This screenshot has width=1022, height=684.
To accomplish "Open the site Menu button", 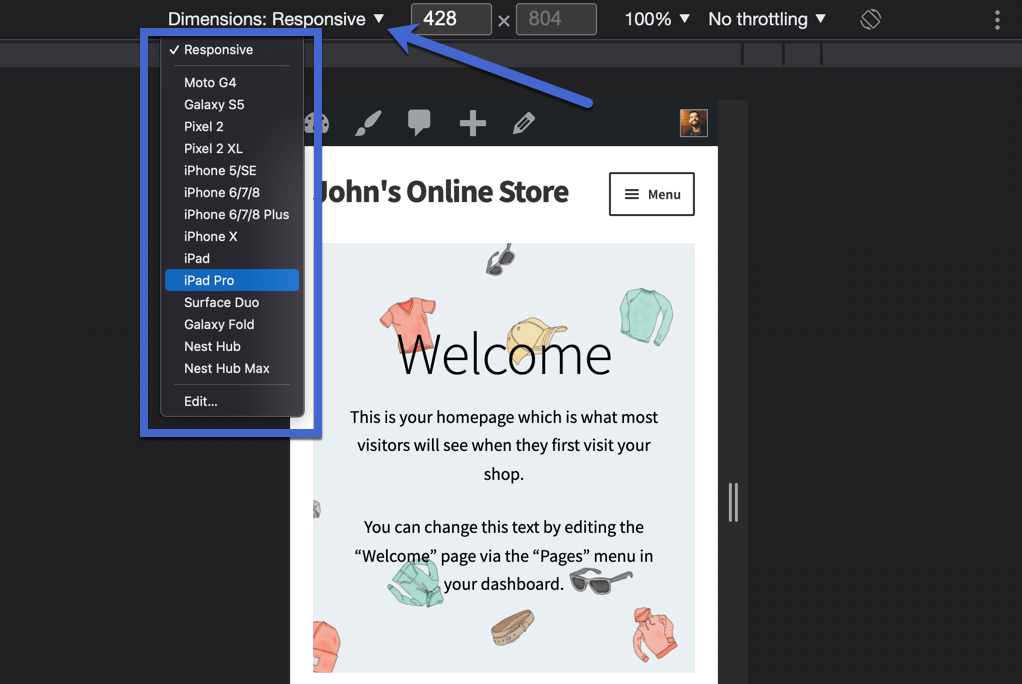I will pyautogui.click(x=651, y=194).
